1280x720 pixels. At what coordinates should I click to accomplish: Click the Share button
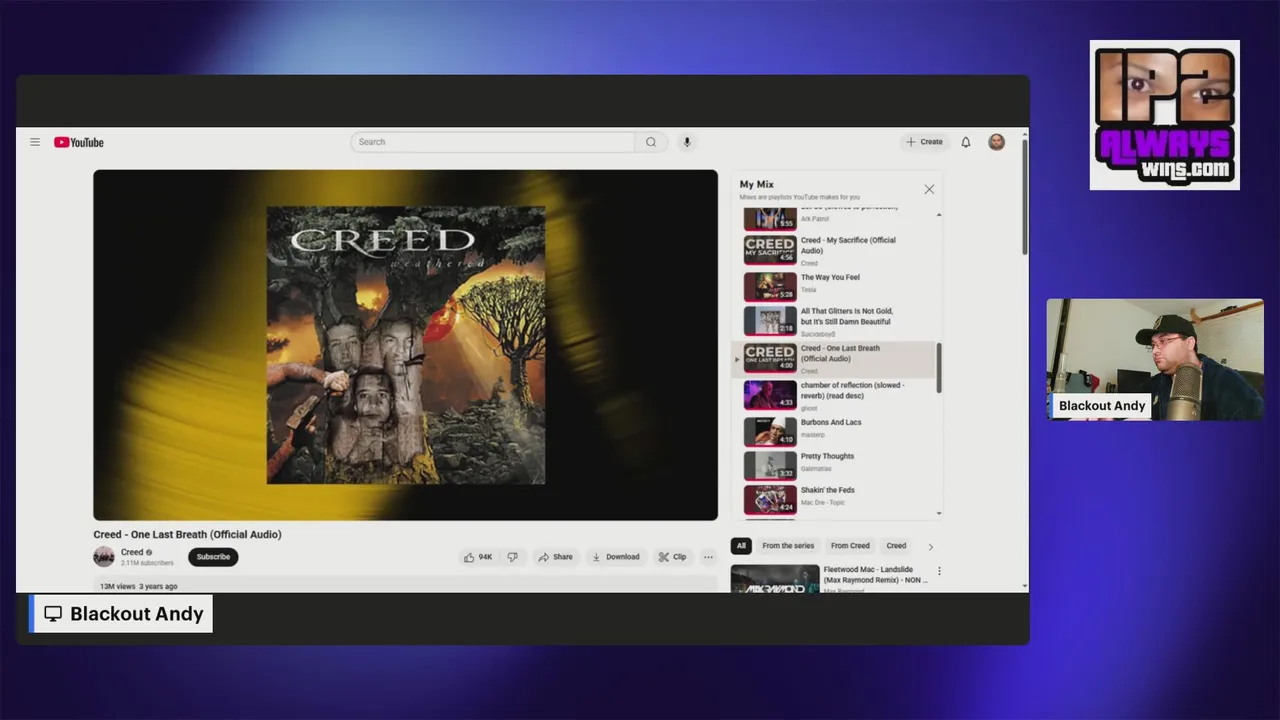[555, 557]
